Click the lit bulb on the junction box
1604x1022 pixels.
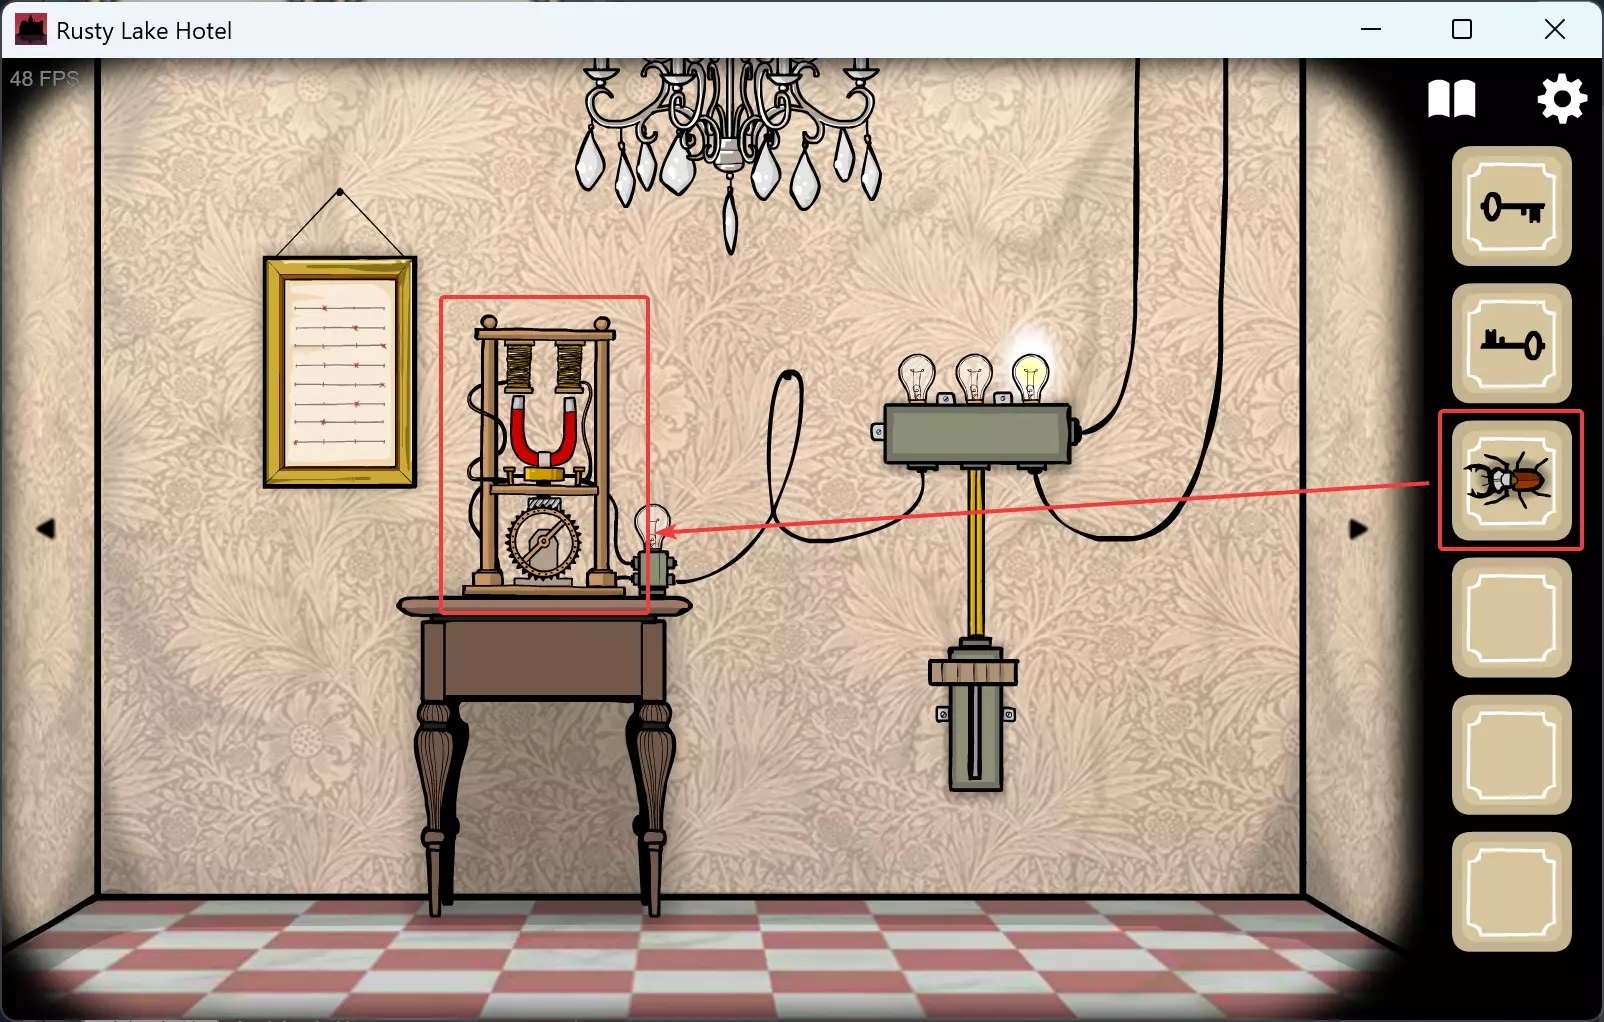coord(1030,379)
